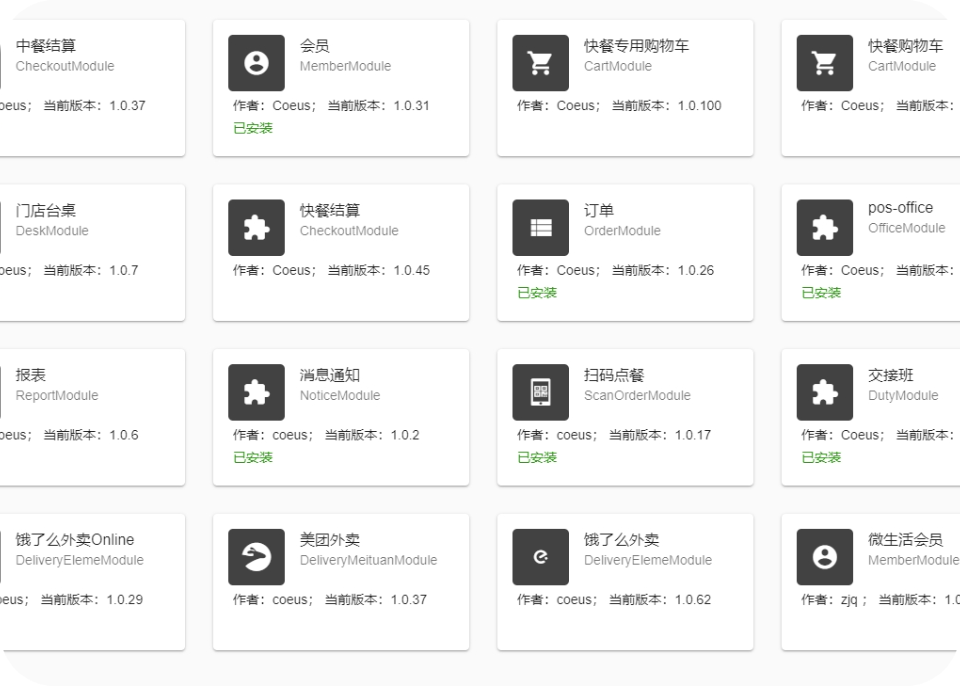Screen dimensions: 960x686
Task: Click 已安装 status under 扫码点餐
Action: coord(537,457)
